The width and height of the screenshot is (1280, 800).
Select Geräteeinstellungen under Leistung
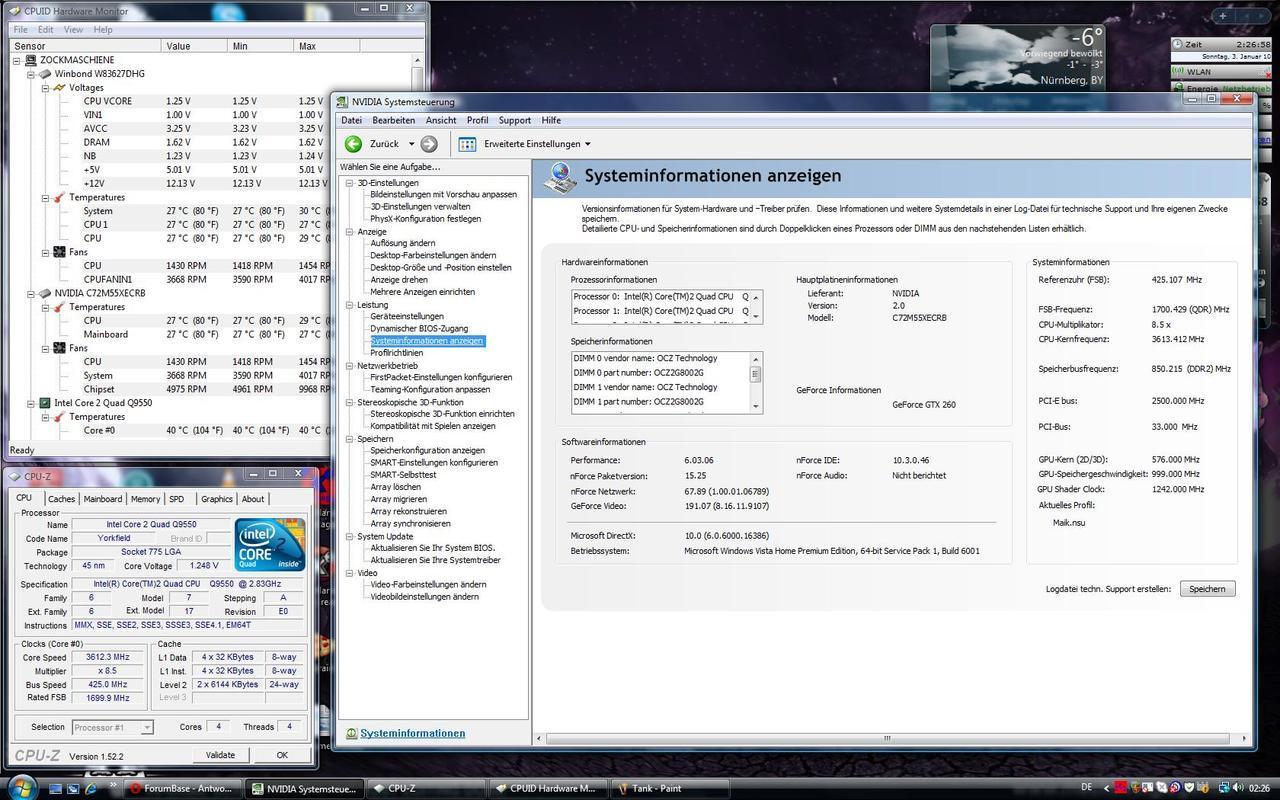pos(406,316)
